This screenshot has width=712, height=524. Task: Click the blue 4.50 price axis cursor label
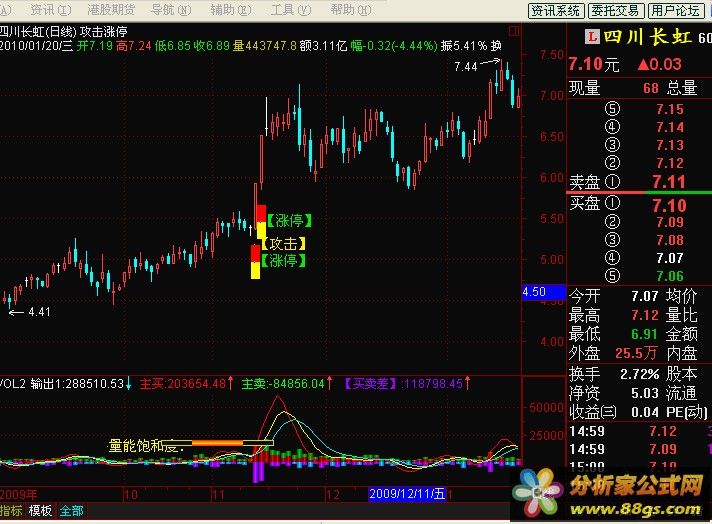[543, 292]
